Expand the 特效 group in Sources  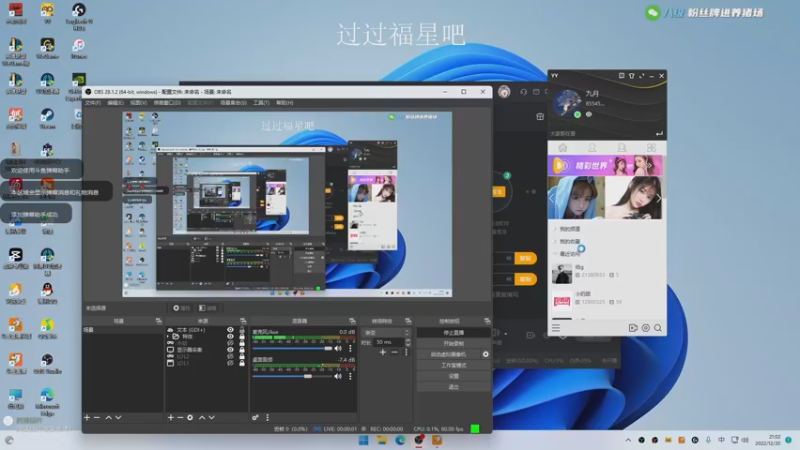coord(168,337)
